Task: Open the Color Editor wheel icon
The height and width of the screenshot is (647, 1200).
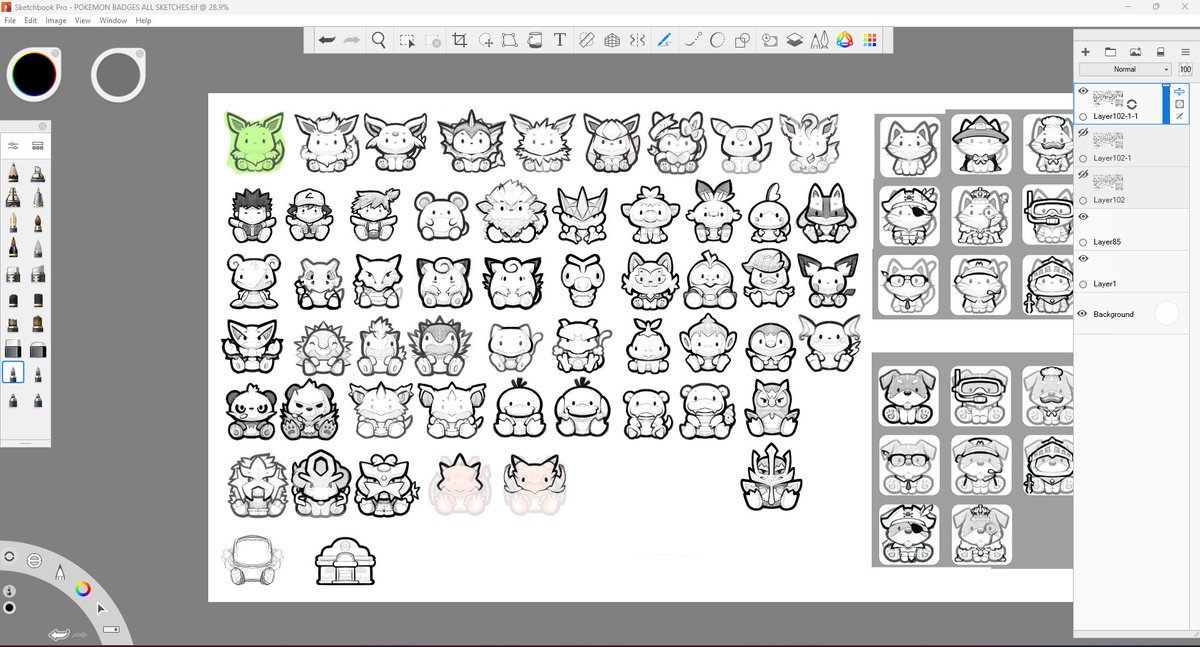Action: coord(845,40)
